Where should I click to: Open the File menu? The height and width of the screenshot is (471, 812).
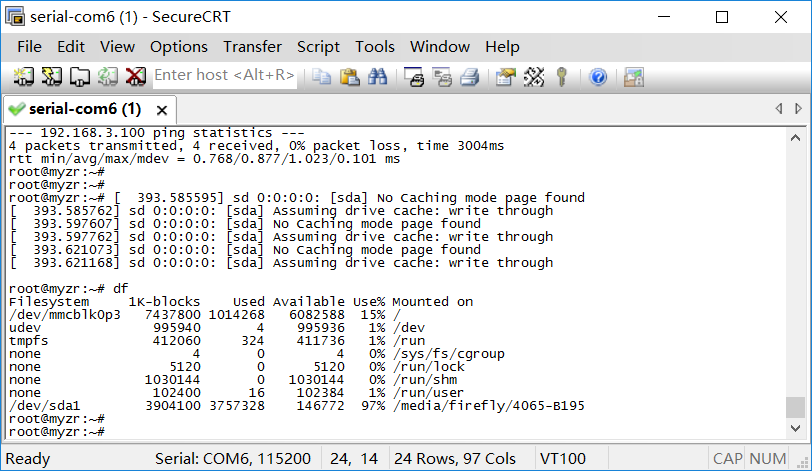[x=29, y=47]
